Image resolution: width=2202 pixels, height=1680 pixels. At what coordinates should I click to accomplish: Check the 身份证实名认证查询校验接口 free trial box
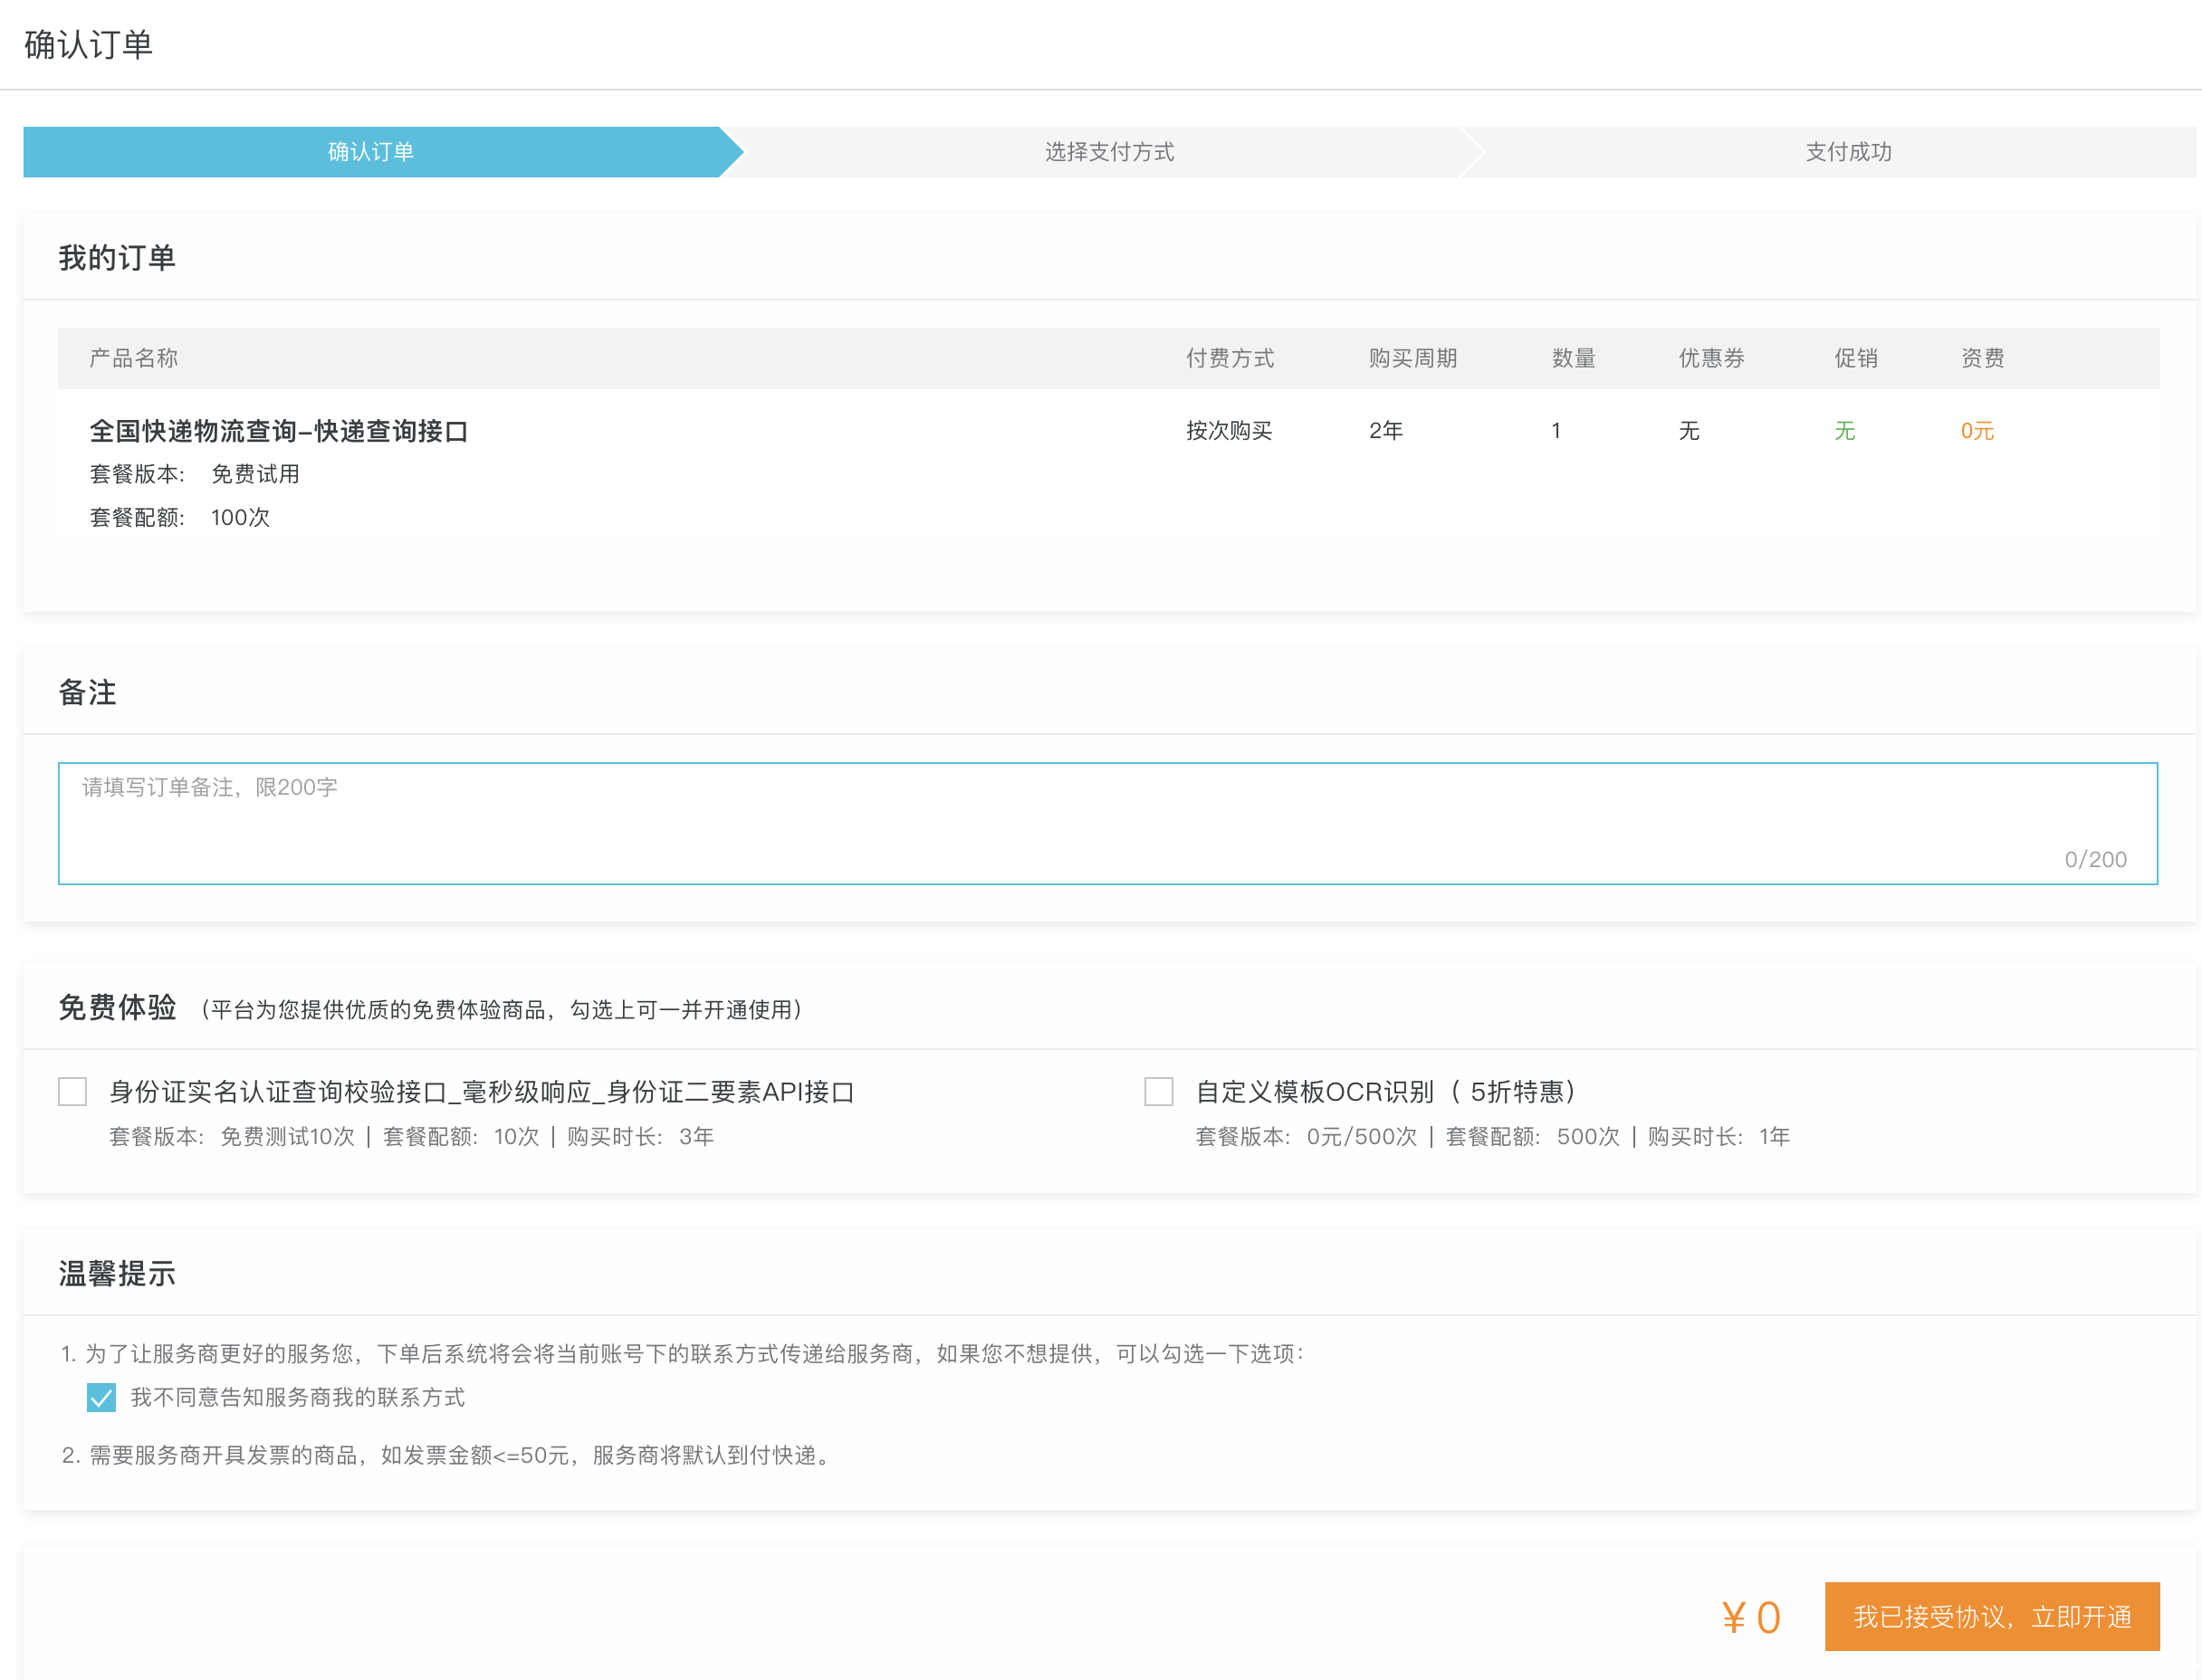[x=73, y=1091]
